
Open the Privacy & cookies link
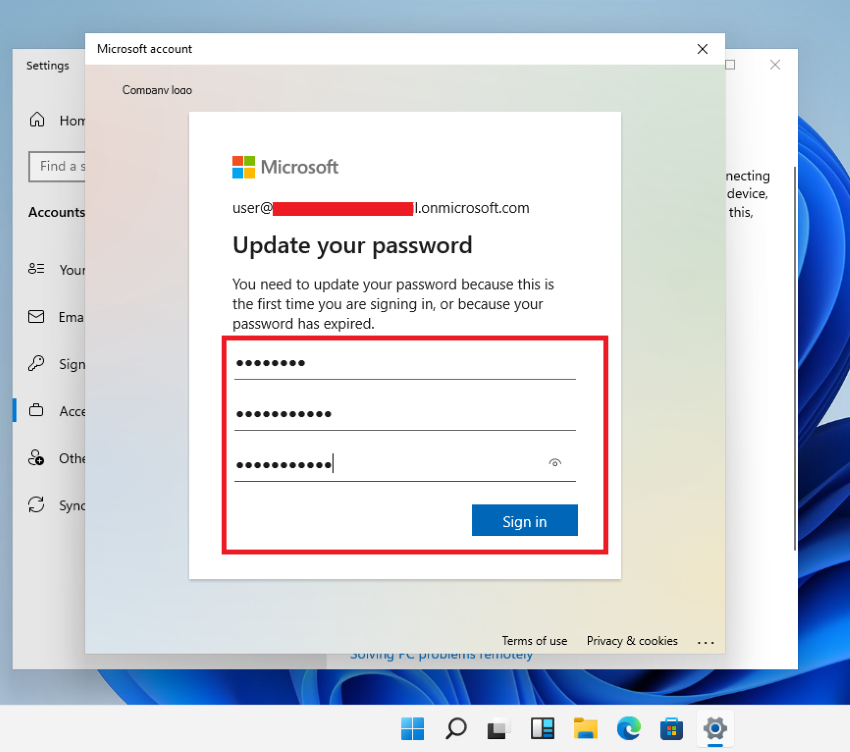click(x=631, y=641)
